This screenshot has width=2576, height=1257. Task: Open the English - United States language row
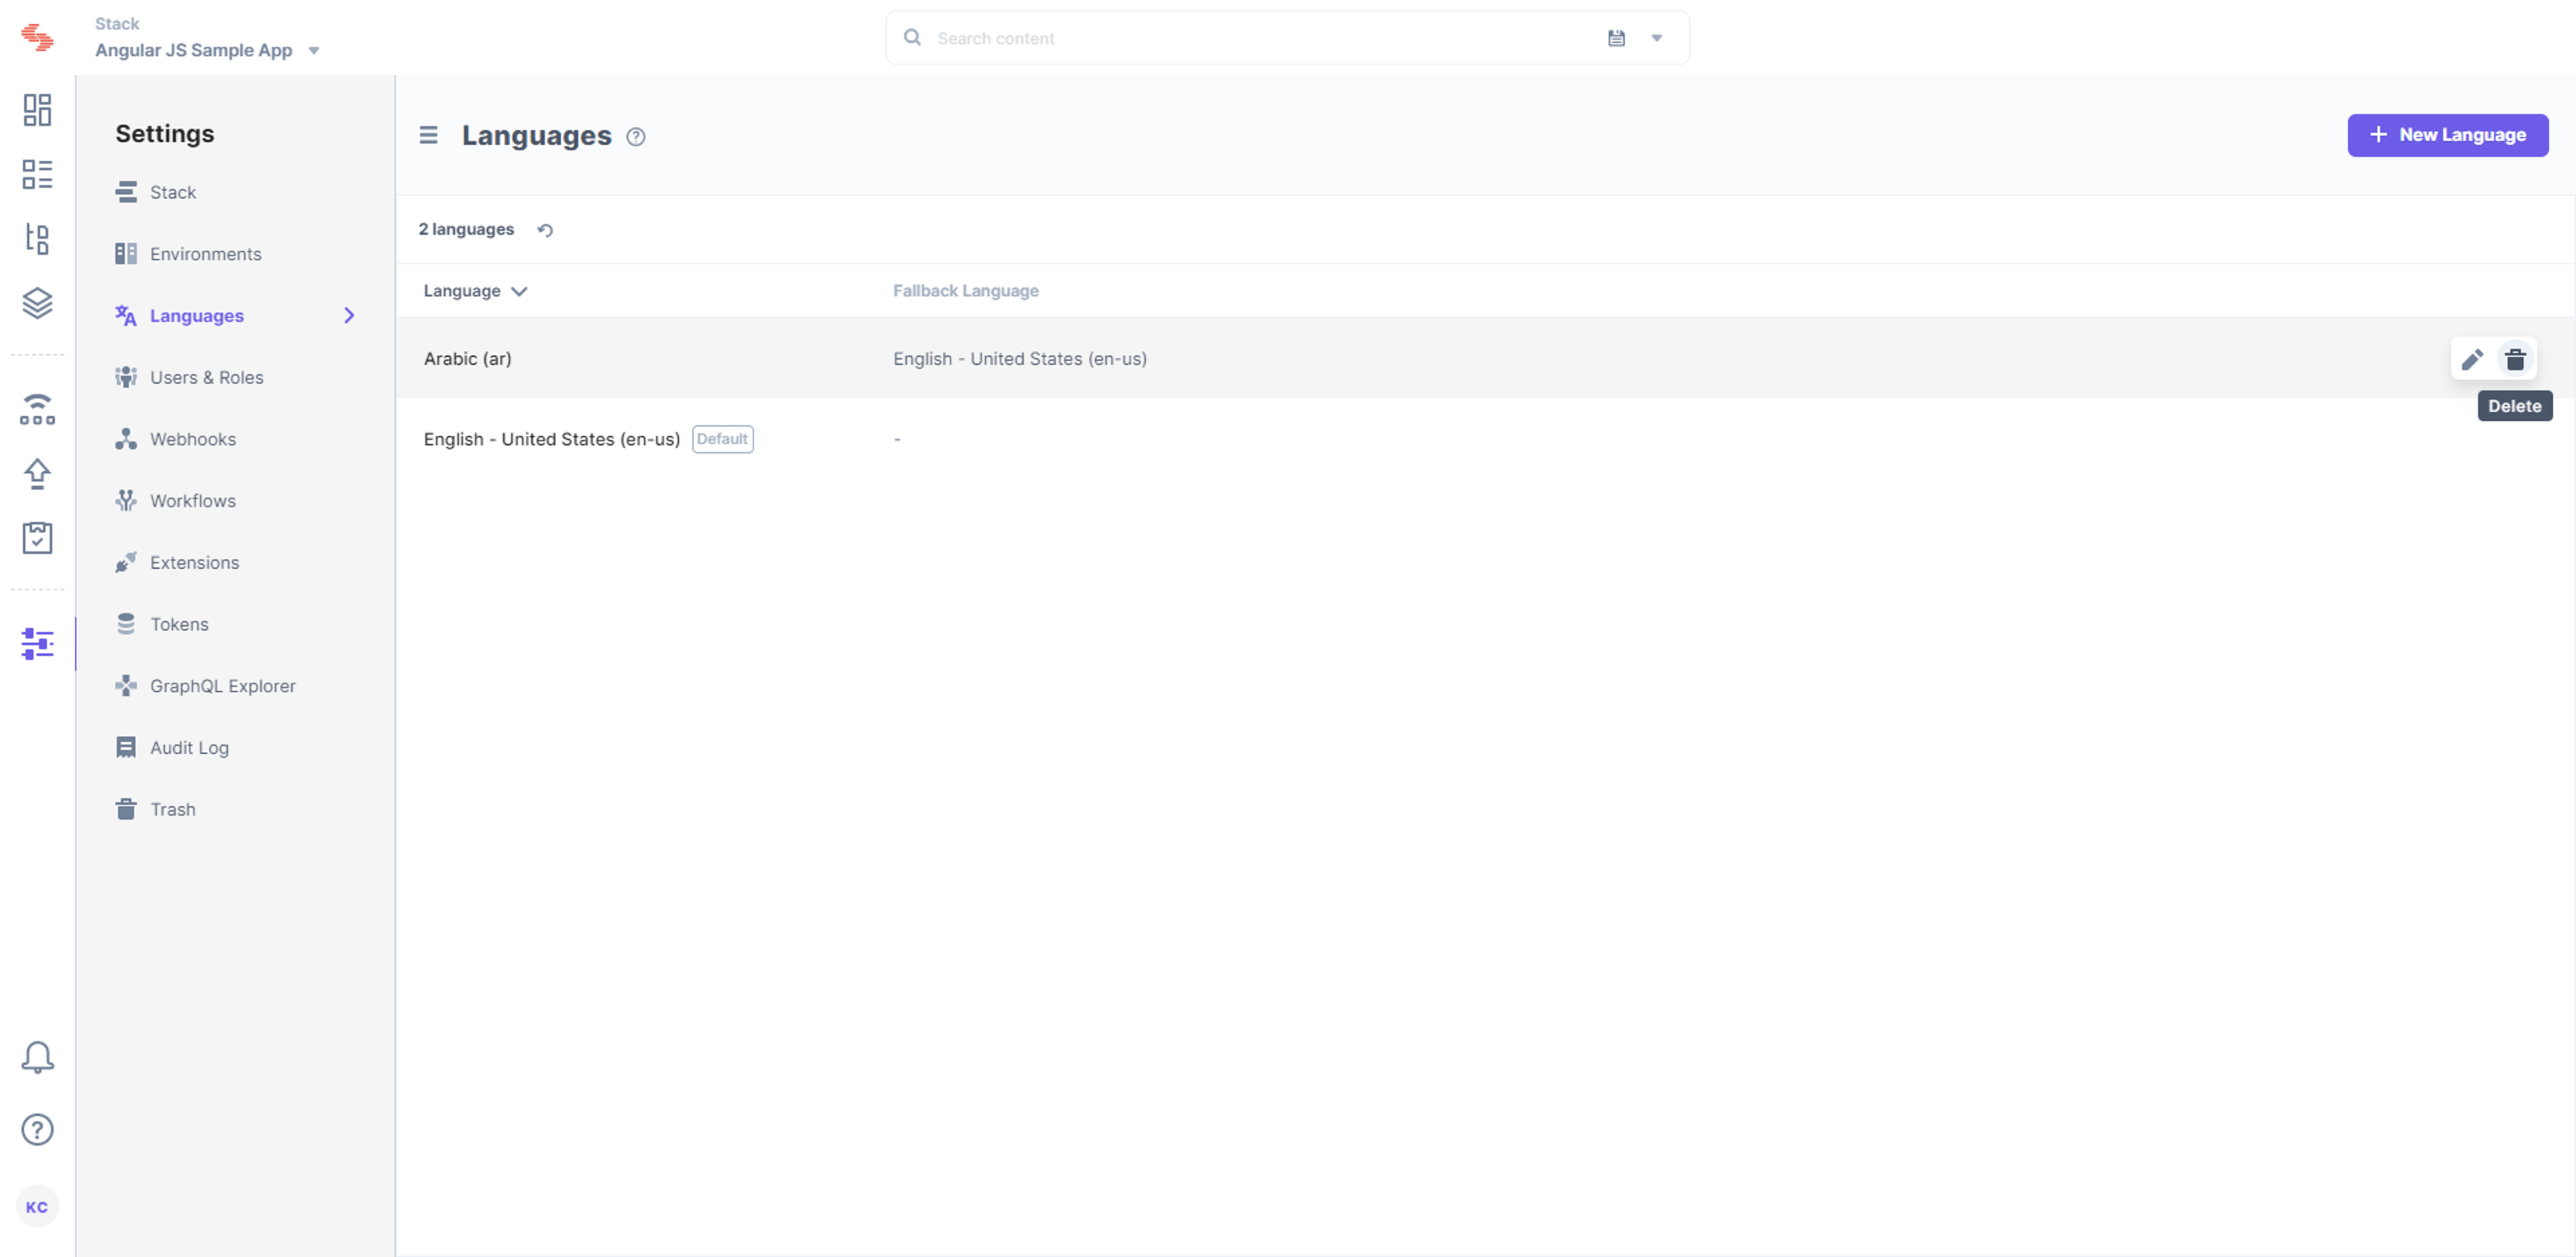pos(1484,439)
